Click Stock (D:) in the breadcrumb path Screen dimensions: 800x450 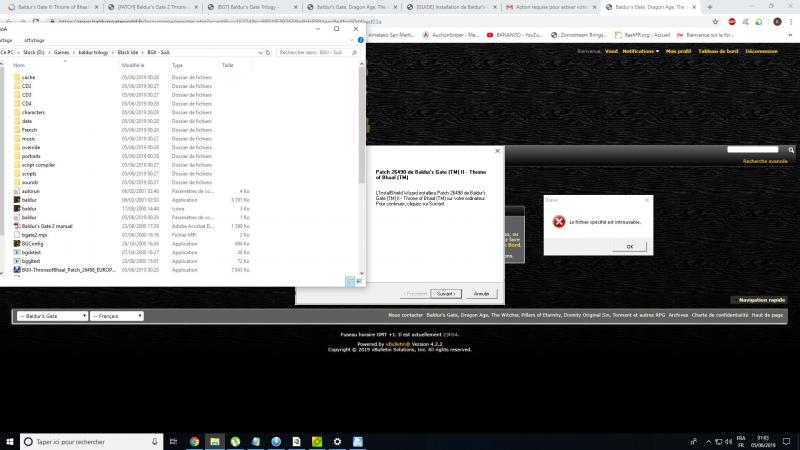[x=34, y=53]
